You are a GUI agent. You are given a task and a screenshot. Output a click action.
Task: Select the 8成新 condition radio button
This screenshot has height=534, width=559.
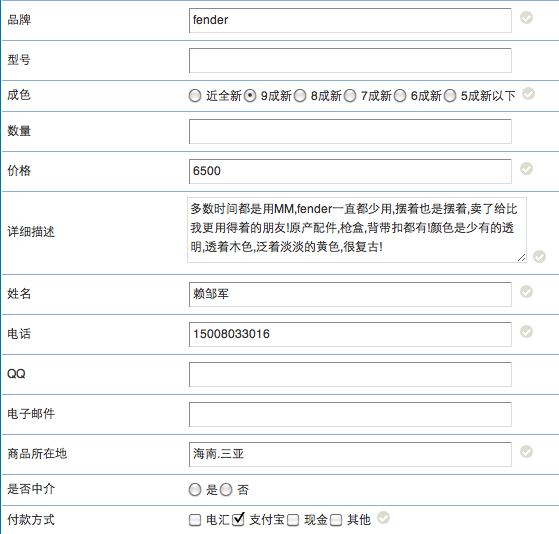point(300,96)
